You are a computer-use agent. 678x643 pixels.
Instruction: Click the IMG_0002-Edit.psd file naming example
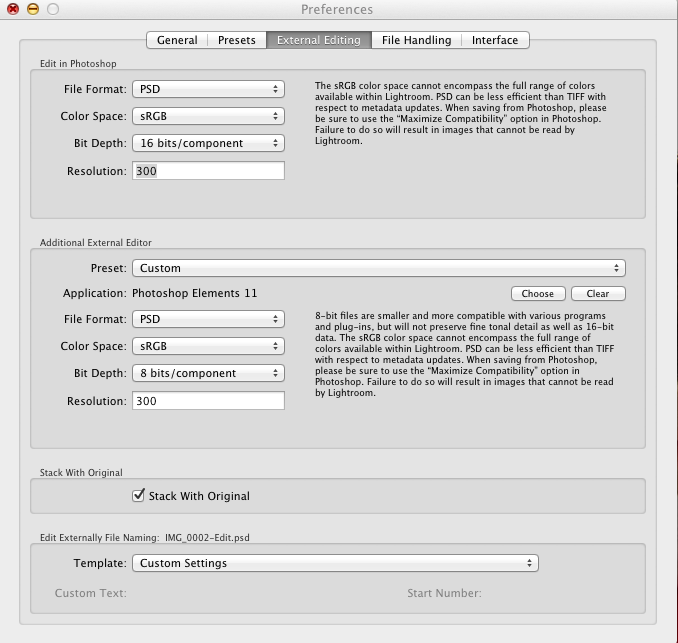click(207, 537)
